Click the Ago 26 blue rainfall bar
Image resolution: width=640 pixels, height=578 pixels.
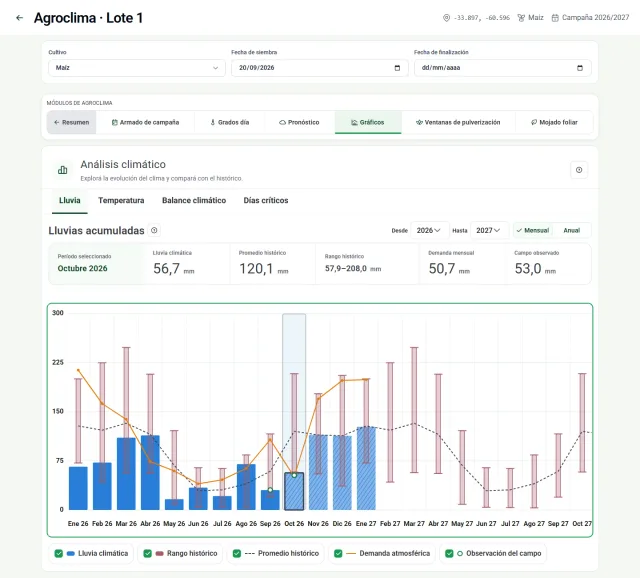[246, 487]
